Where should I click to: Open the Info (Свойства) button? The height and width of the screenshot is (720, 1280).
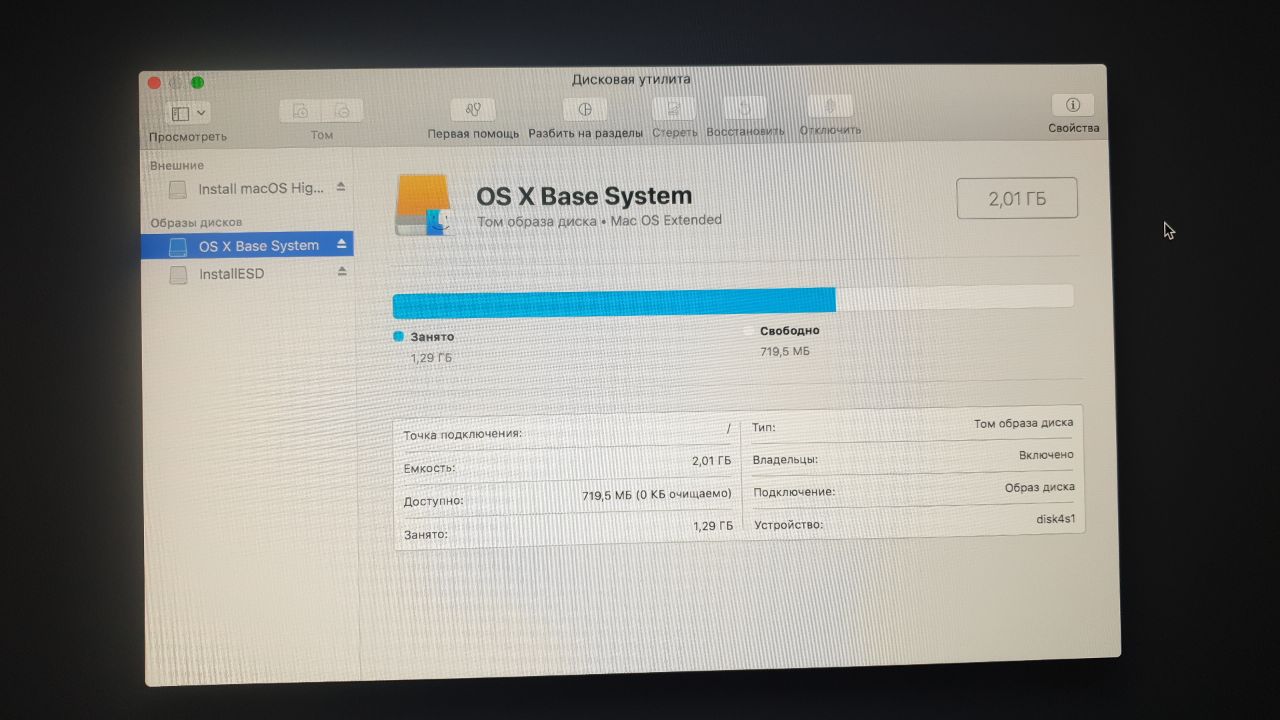coord(1073,104)
